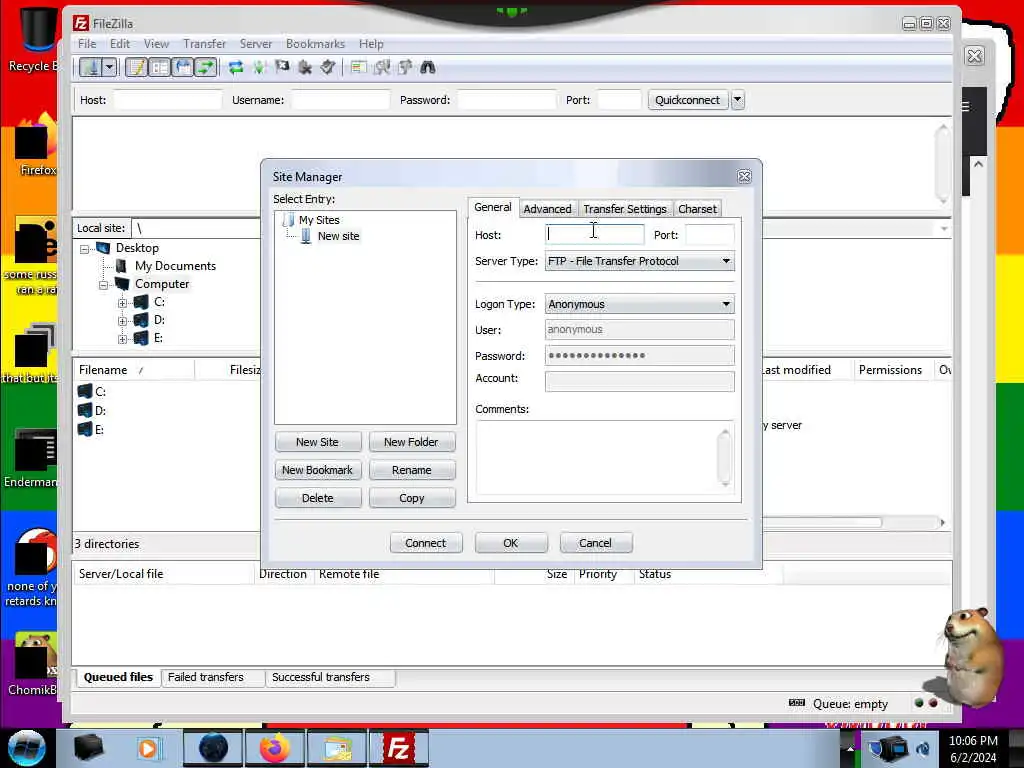Click the Connect button
The image size is (1024, 768).
coord(426,543)
